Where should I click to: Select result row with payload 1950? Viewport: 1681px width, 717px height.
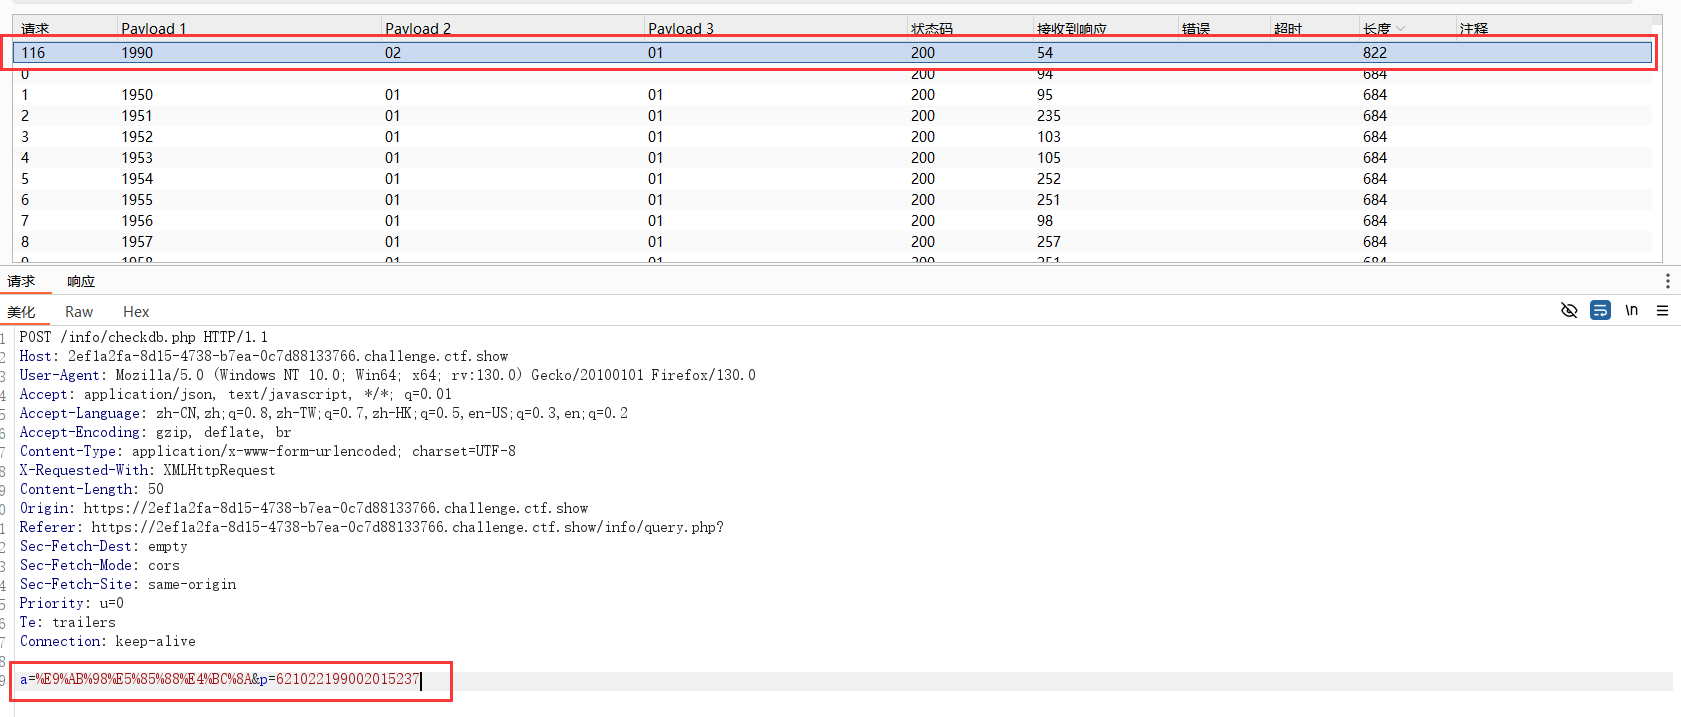click(x=832, y=95)
